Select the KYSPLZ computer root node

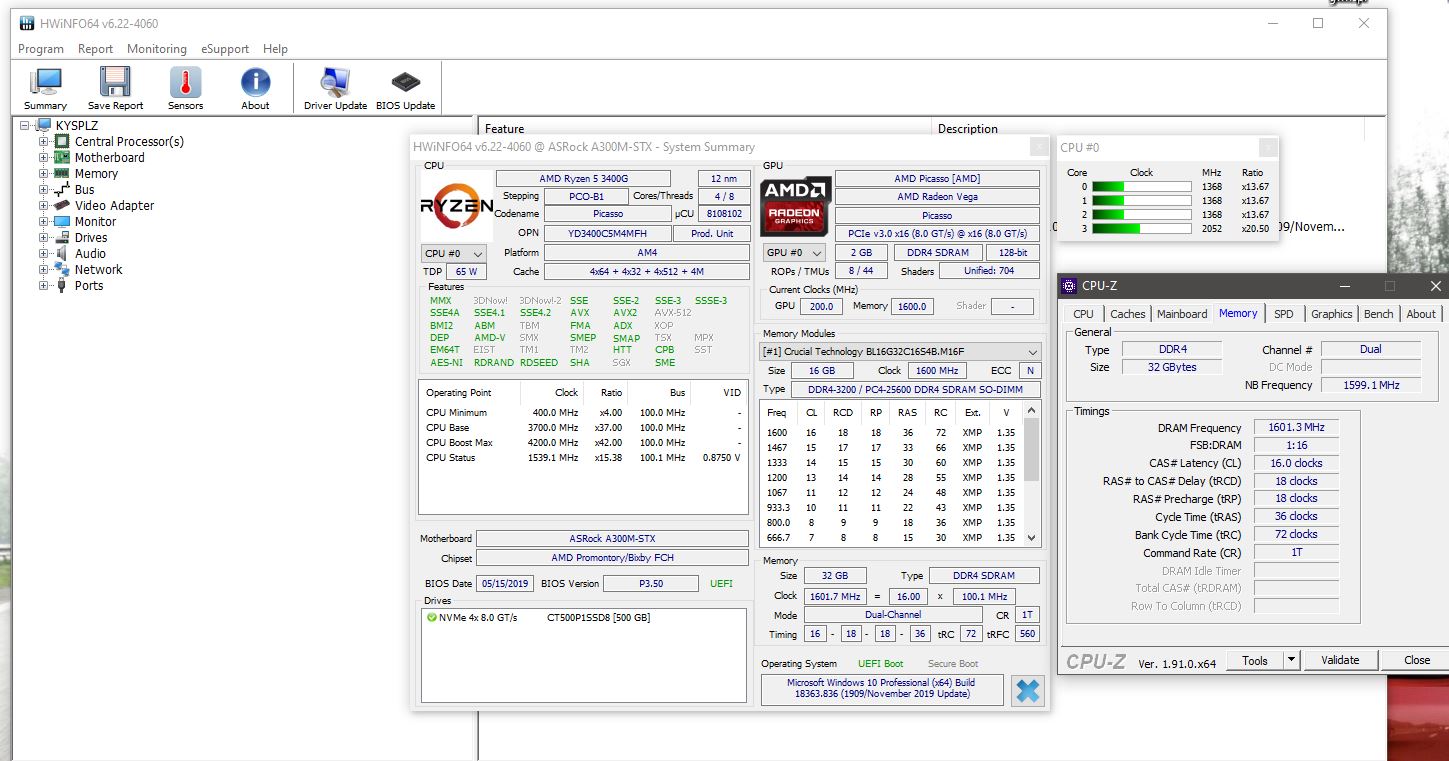pyautogui.click(x=76, y=126)
